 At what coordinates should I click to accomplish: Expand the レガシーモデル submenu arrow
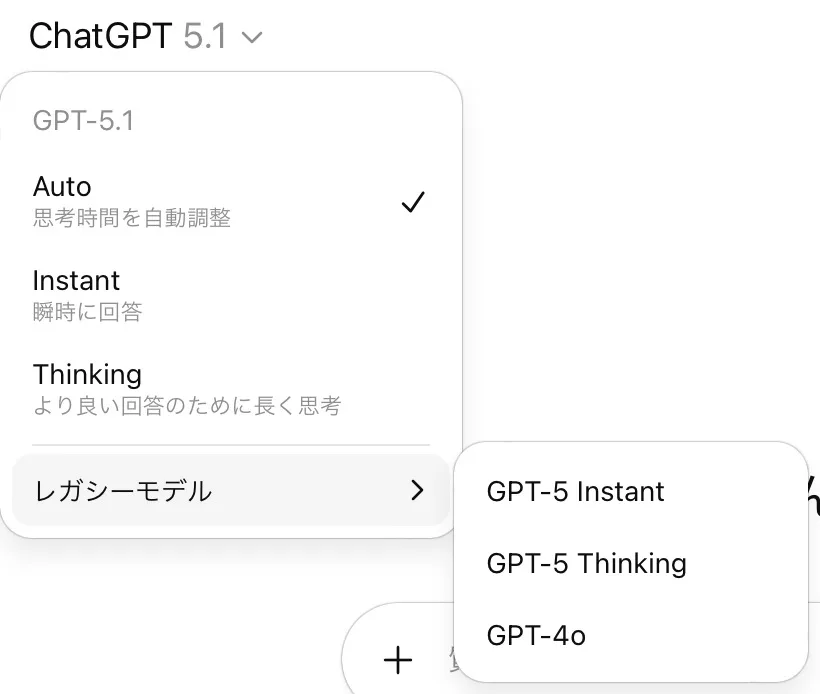click(417, 490)
